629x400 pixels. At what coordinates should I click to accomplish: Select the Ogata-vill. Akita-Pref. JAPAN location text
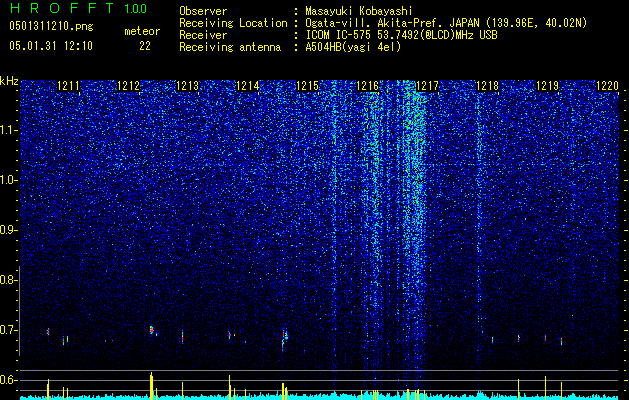(x=446, y=23)
